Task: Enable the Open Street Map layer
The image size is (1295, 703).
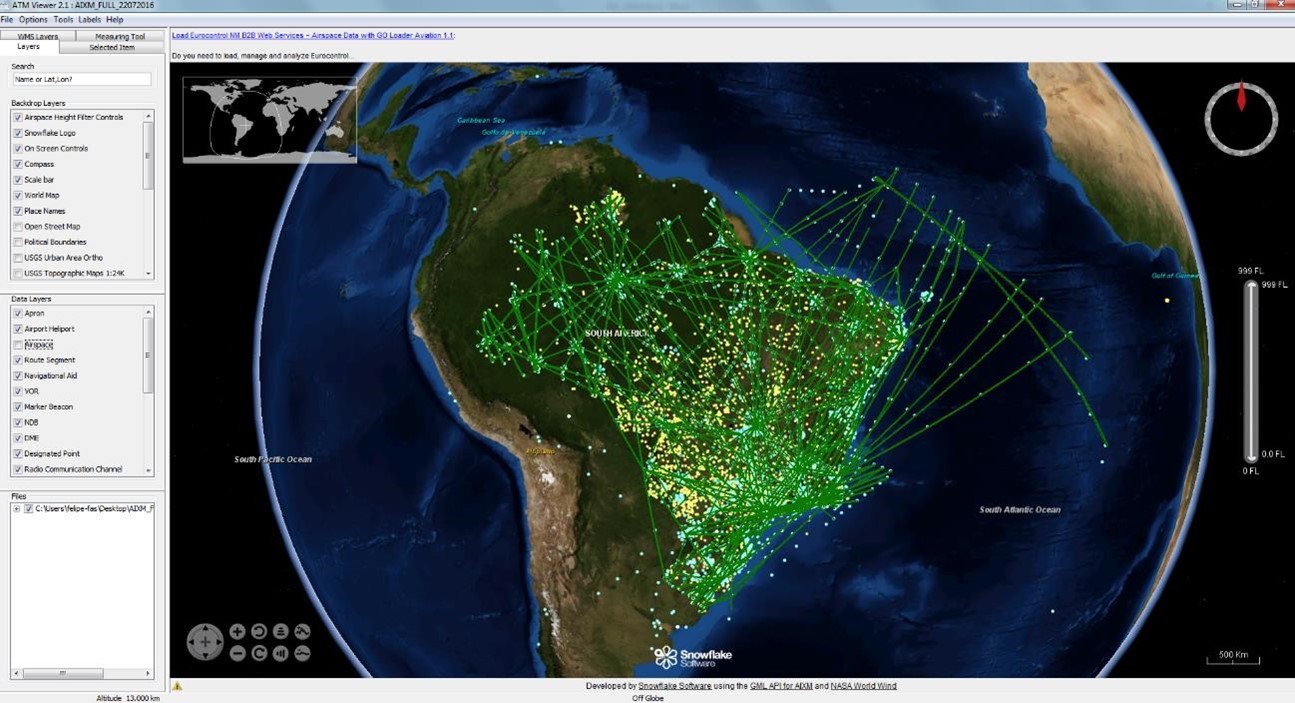Action: click(x=18, y=226)
